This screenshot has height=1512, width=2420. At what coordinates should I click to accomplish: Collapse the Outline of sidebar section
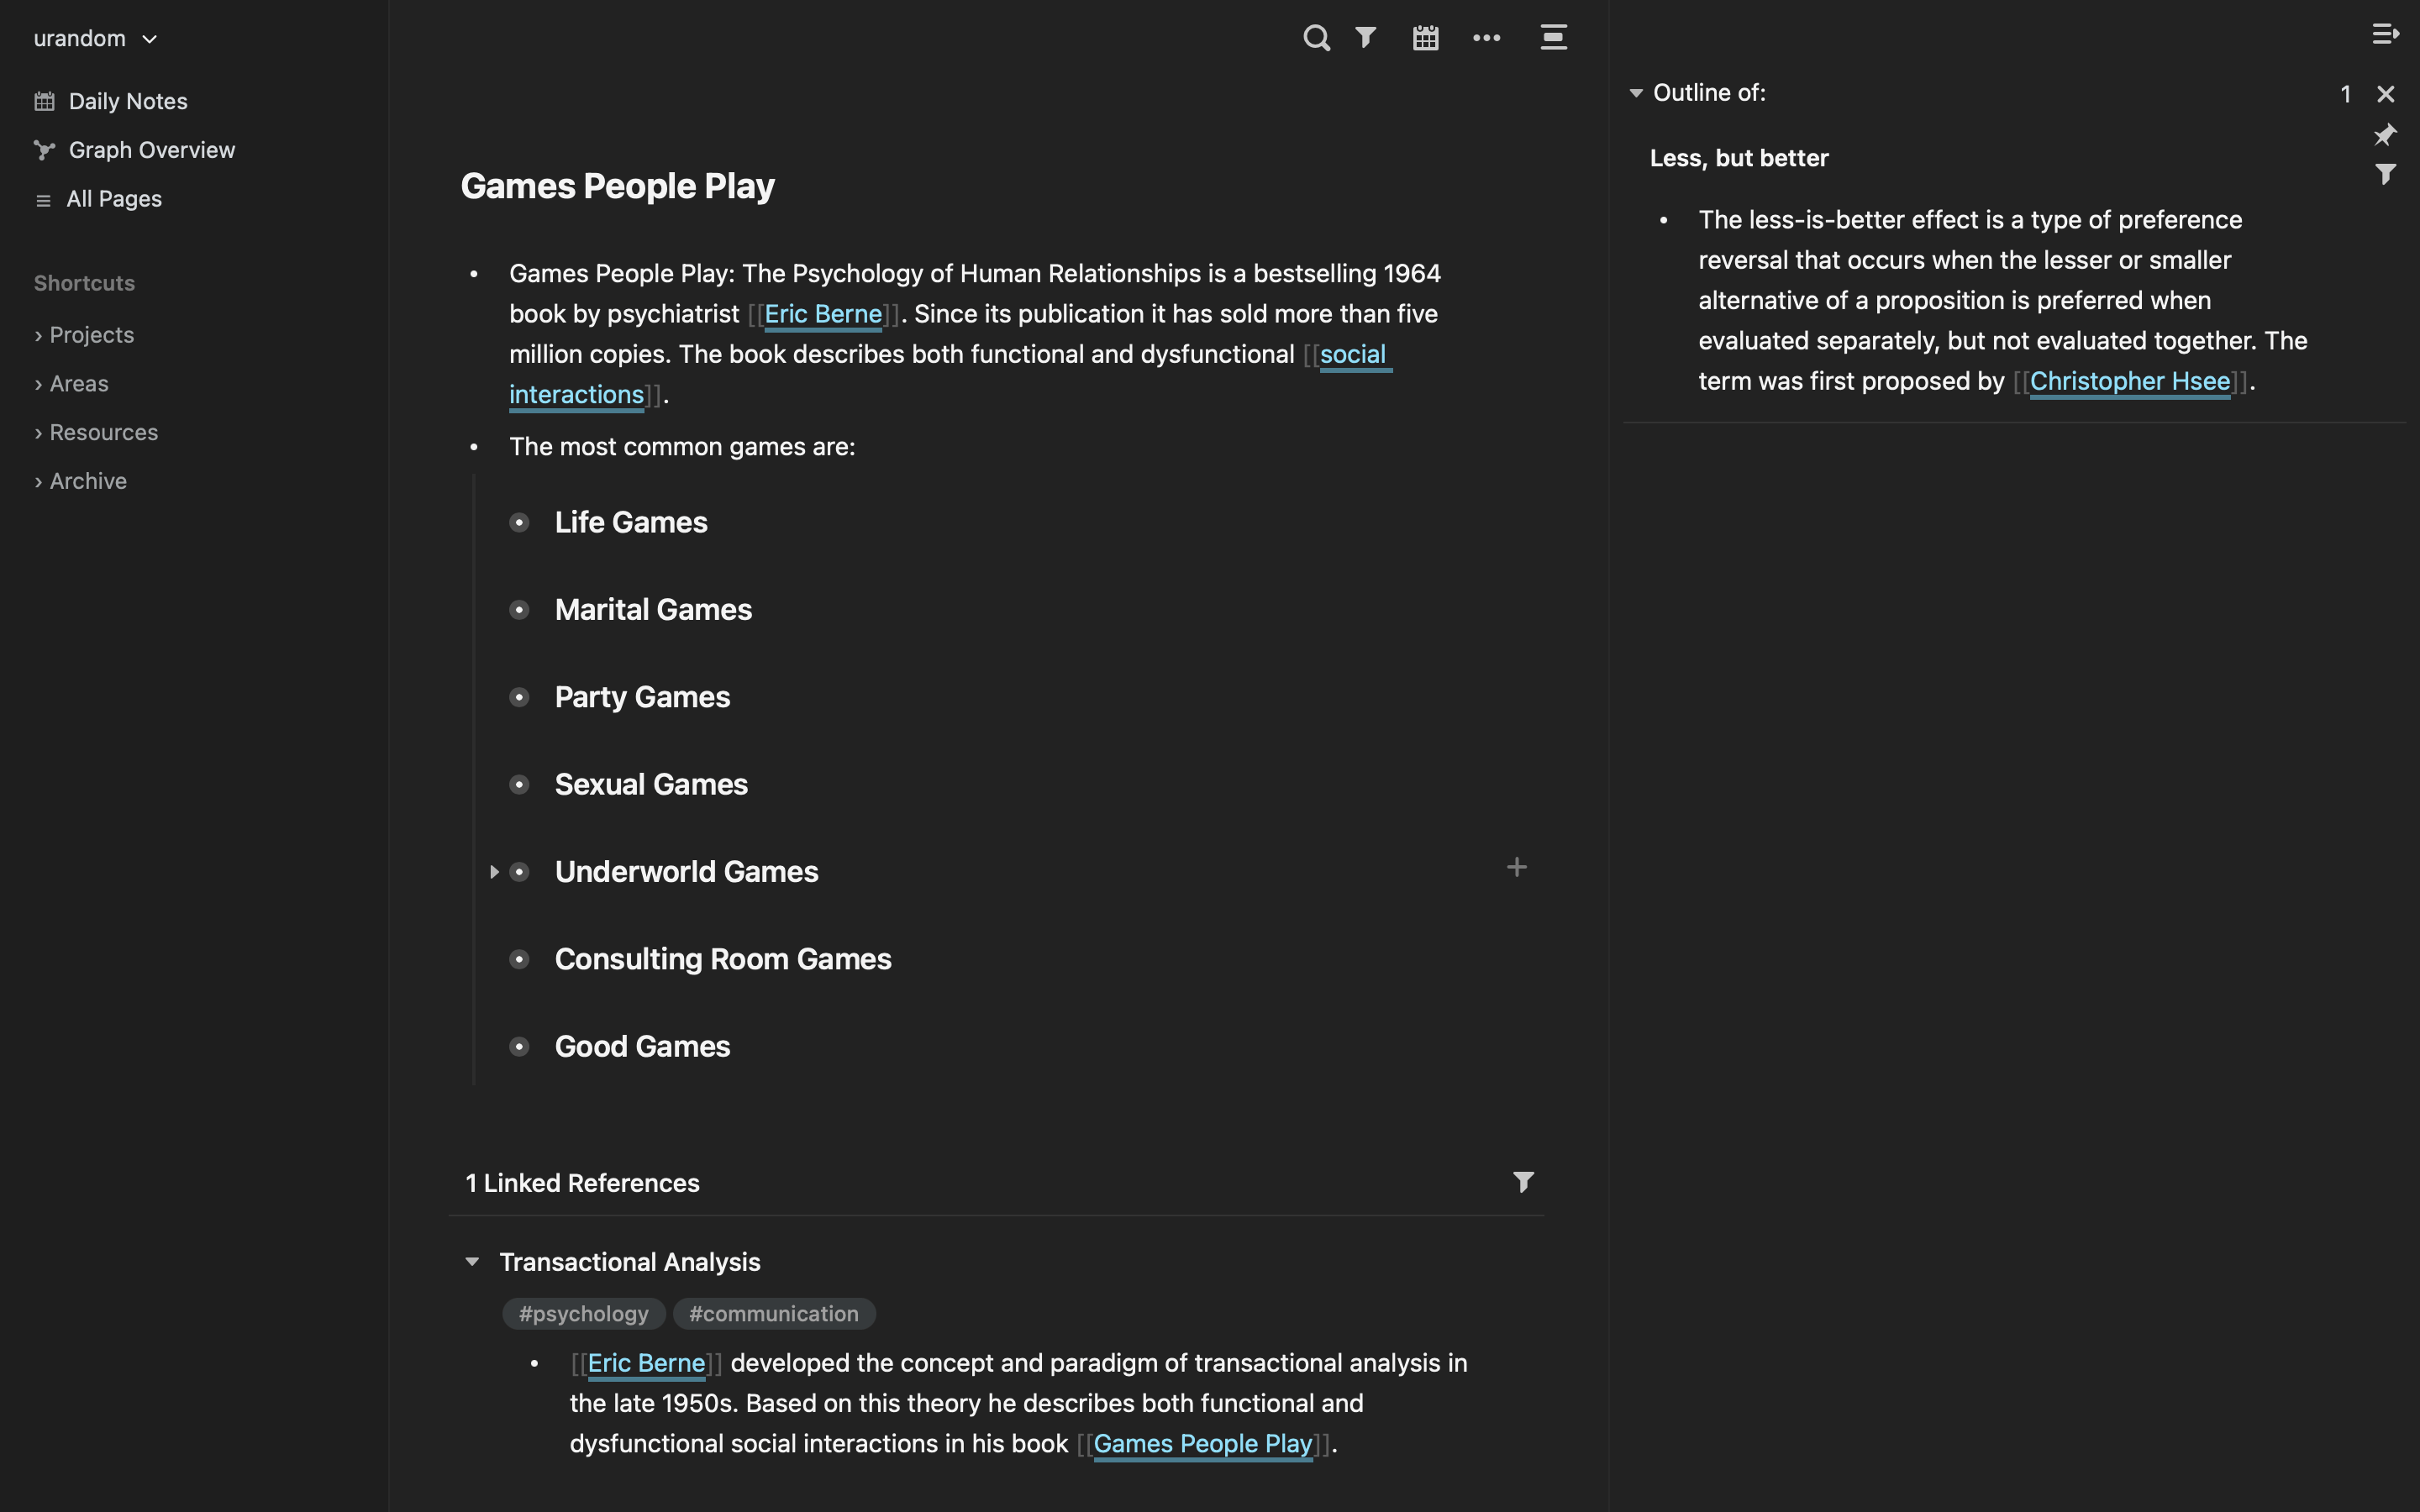[x=1636, y=93]
